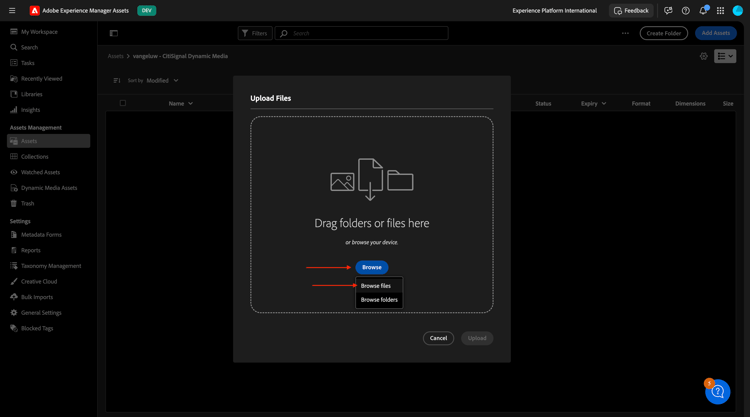Screen dimensions: 750x417
Task: Click the Size column header
Action: click(728, 103)
